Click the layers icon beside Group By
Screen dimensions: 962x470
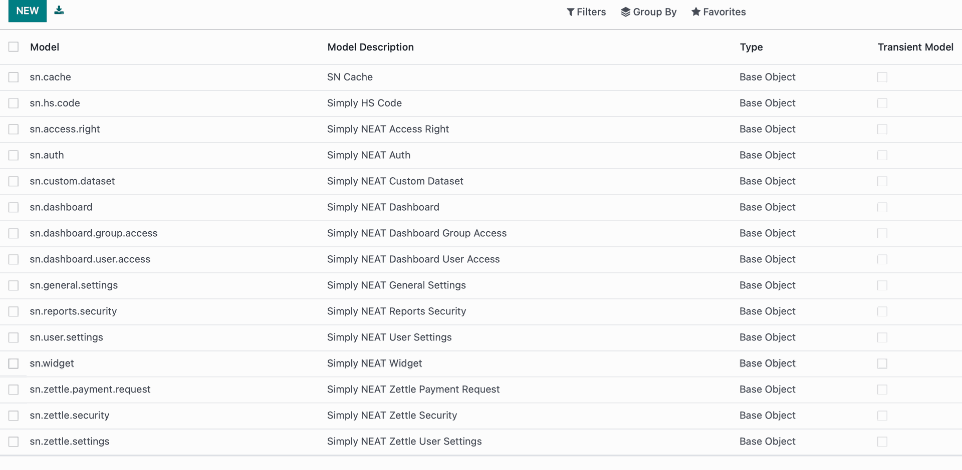[x=625, y=12]
